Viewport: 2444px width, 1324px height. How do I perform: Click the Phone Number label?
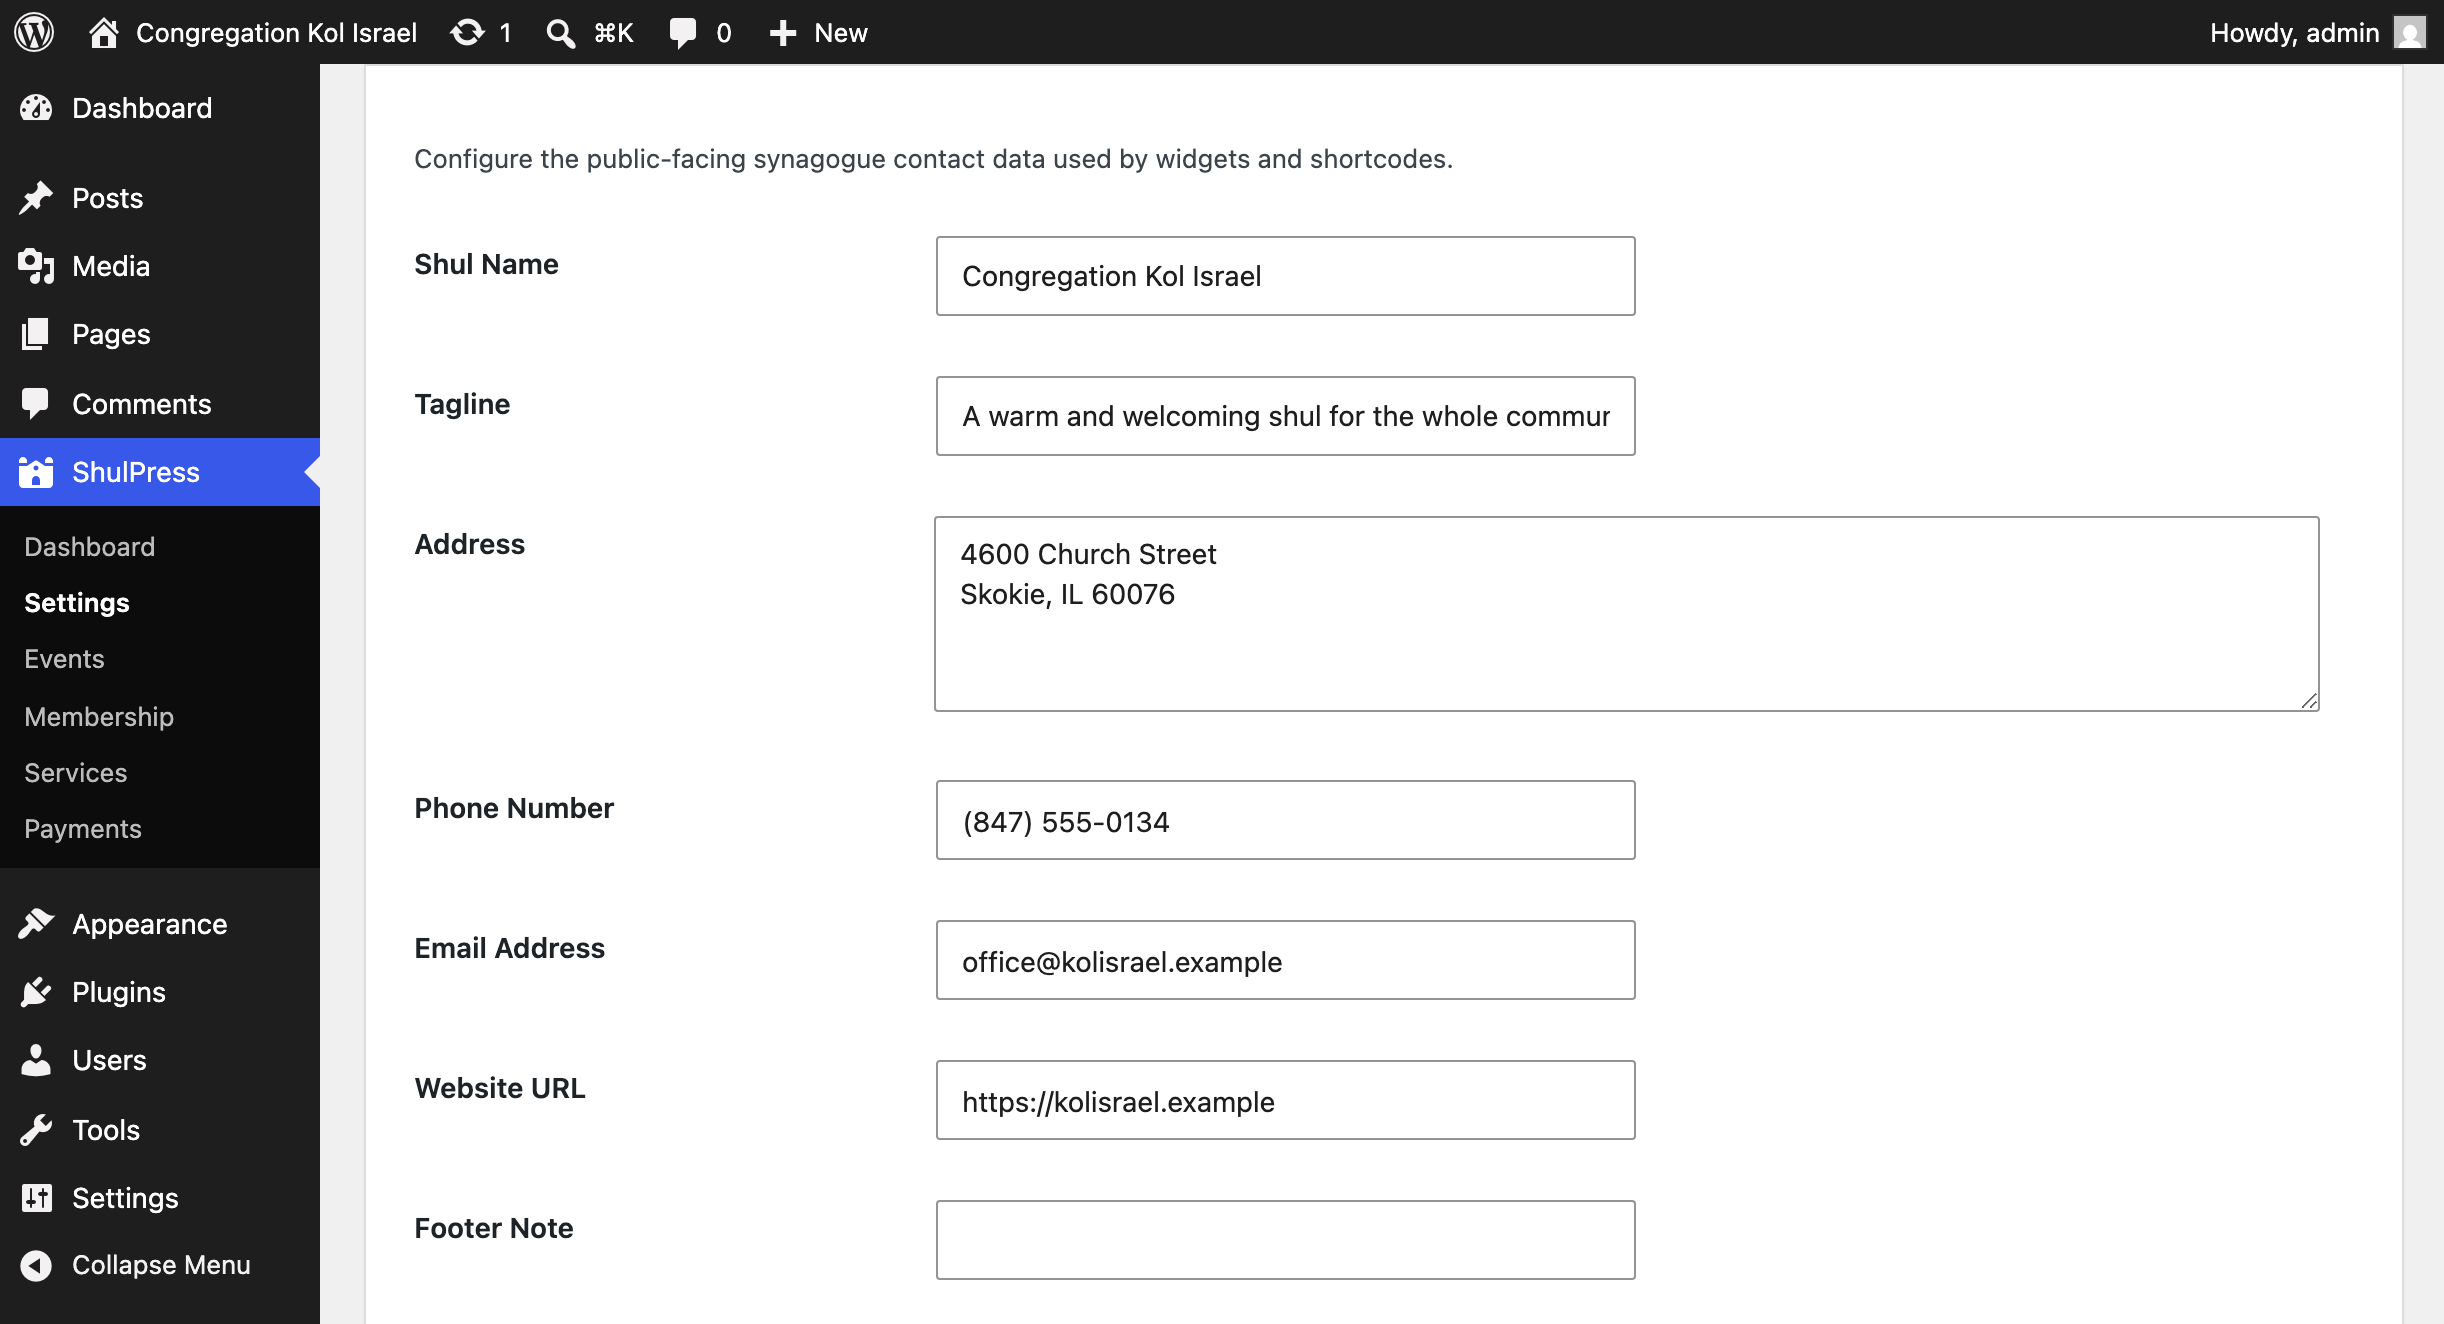[514, 808]
